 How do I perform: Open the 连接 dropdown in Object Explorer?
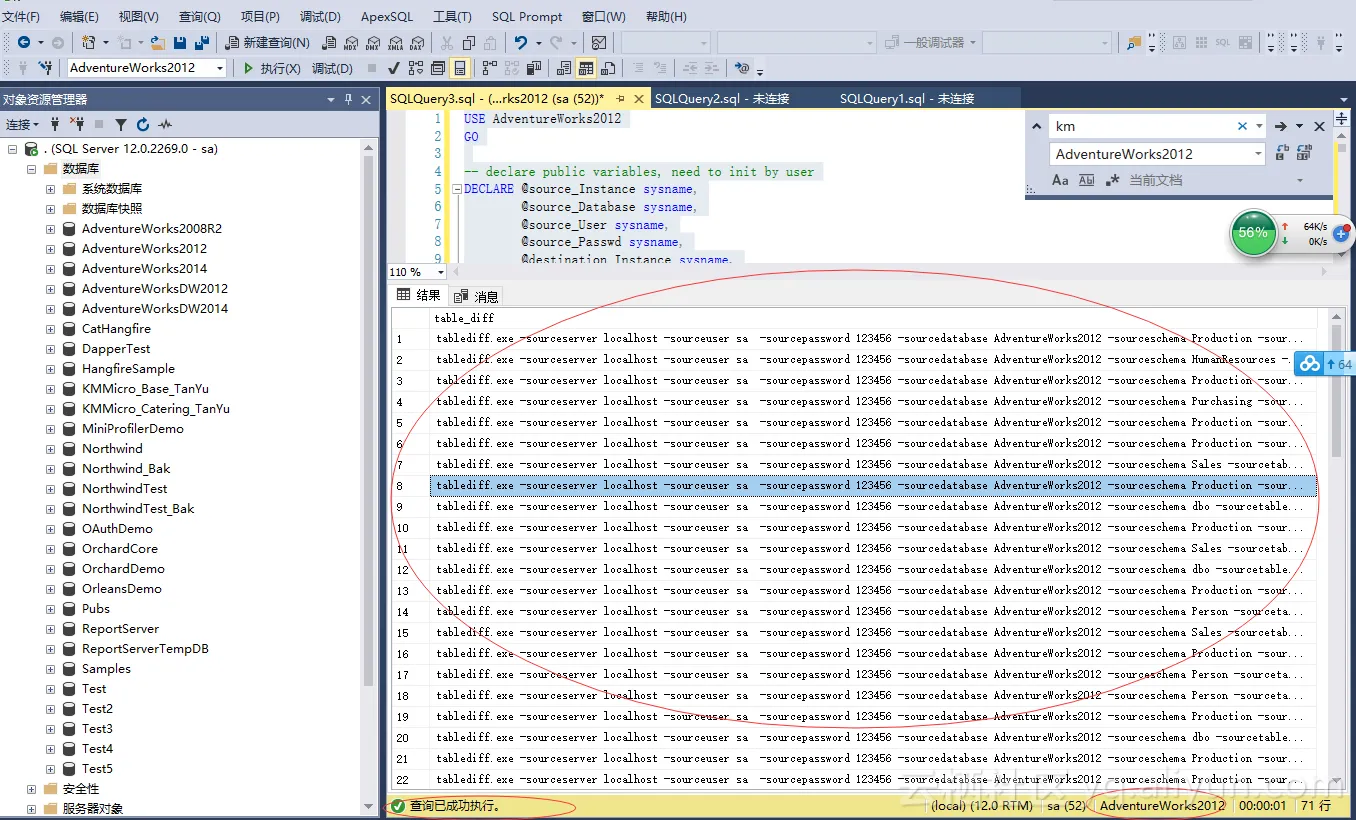[22, 124]
